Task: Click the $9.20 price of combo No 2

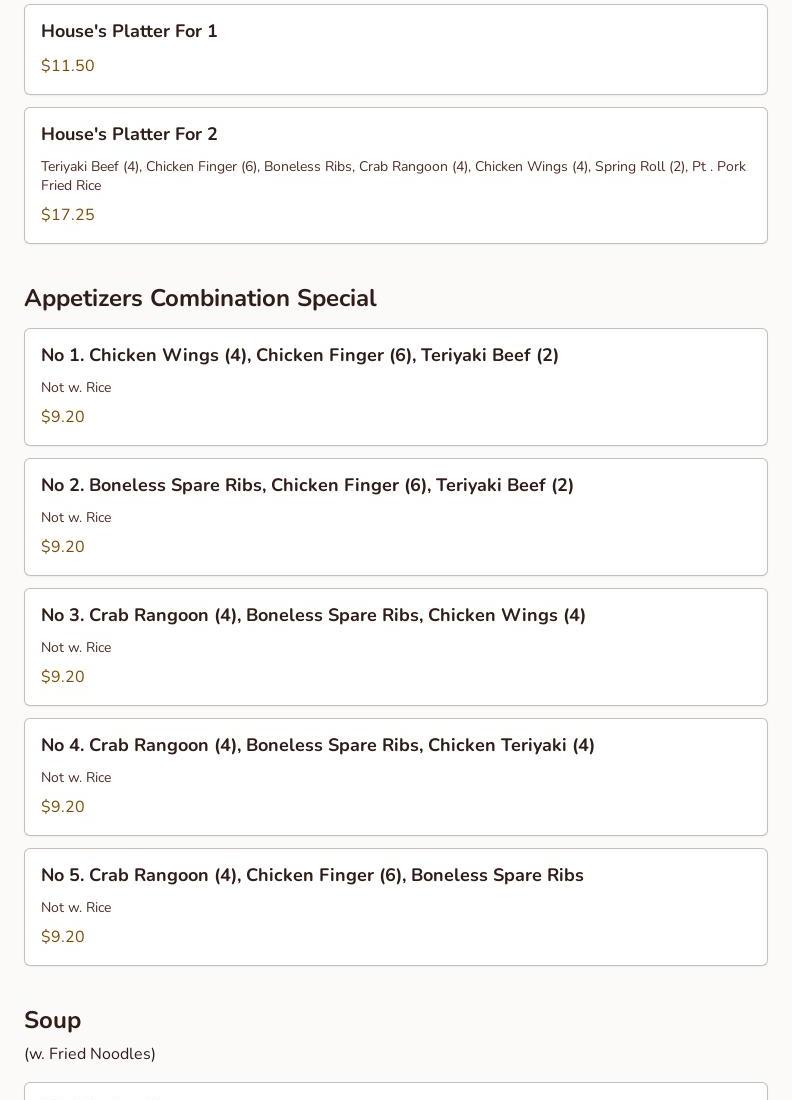Action: coord(63,547)
